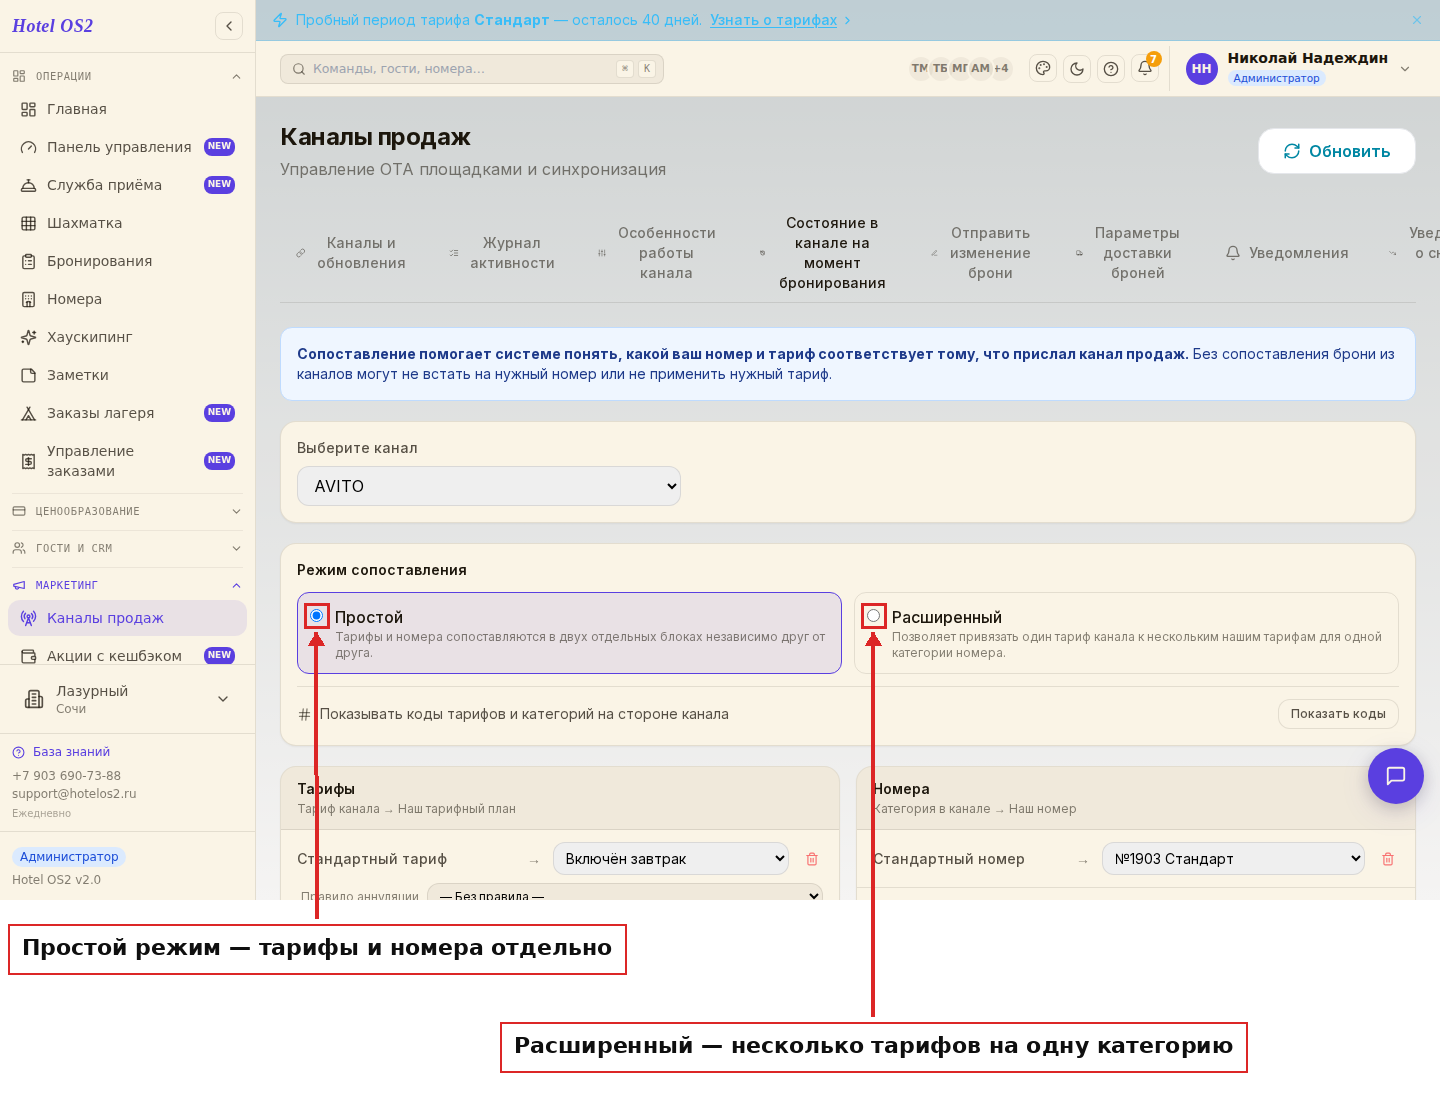Viewport: 1440px width, 1096px height.
Task: Expand the Ценообразование sidebar section
Action: [127, 511]
